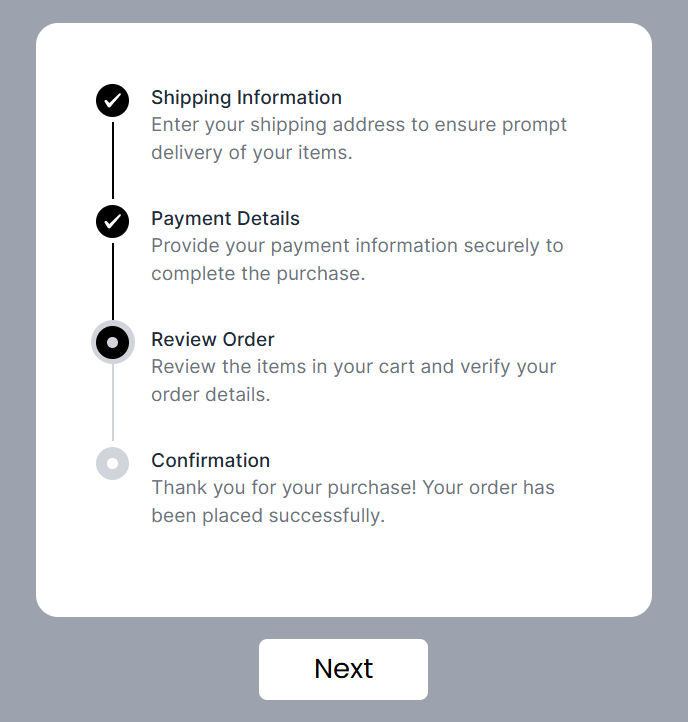This screenshot has height=722, width=688.
Task: Select the active Review Order step indicator
Action: (112, 343)
